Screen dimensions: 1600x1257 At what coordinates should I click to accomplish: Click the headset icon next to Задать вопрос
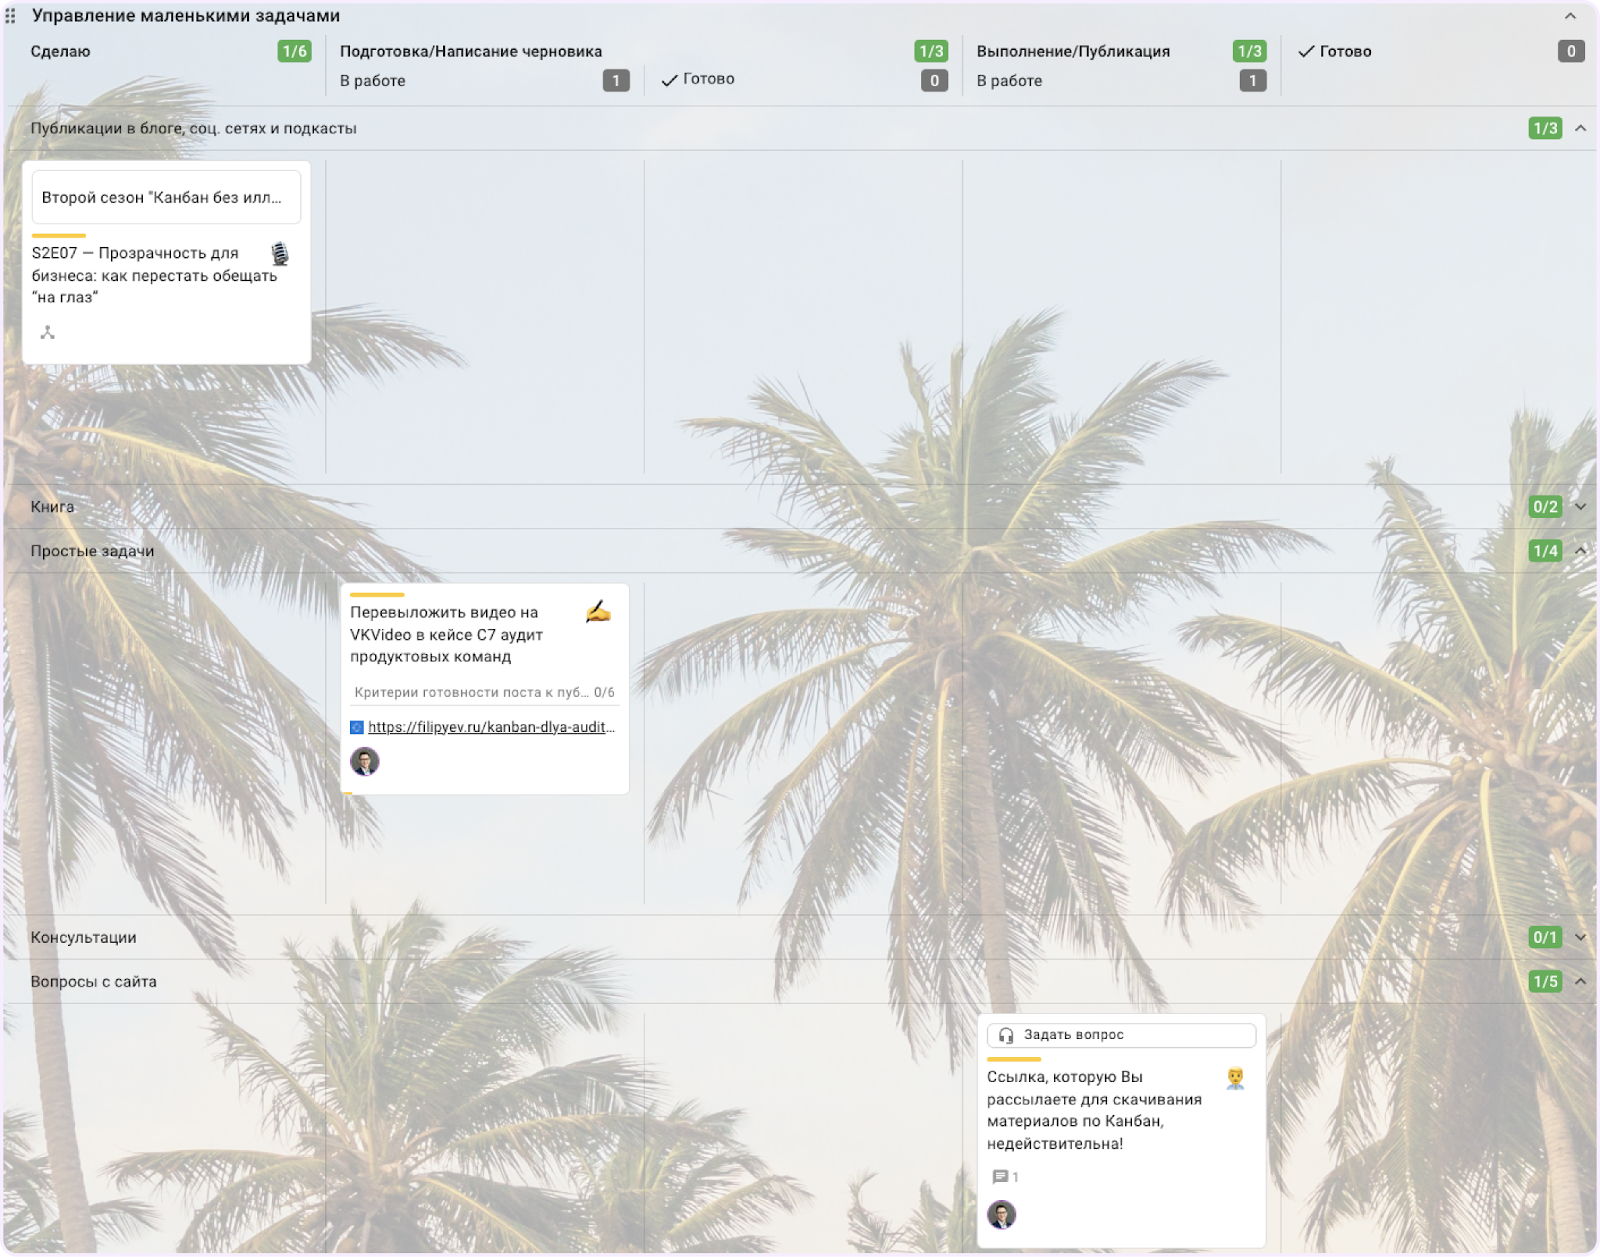click(1006, 1035)
